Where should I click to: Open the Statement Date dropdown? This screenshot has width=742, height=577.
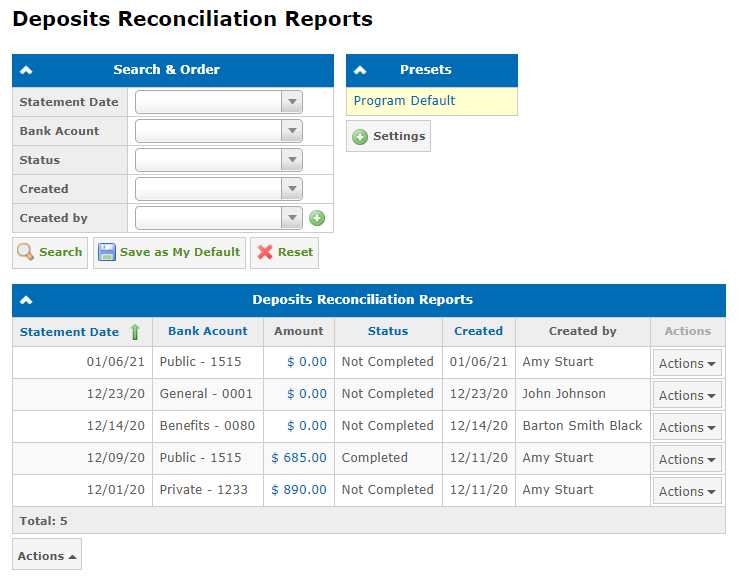219,102
